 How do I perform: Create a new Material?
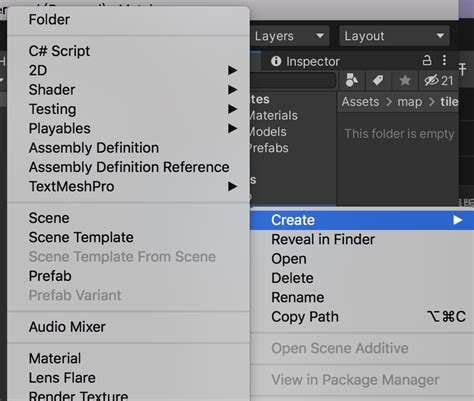(x=128, y=358)
